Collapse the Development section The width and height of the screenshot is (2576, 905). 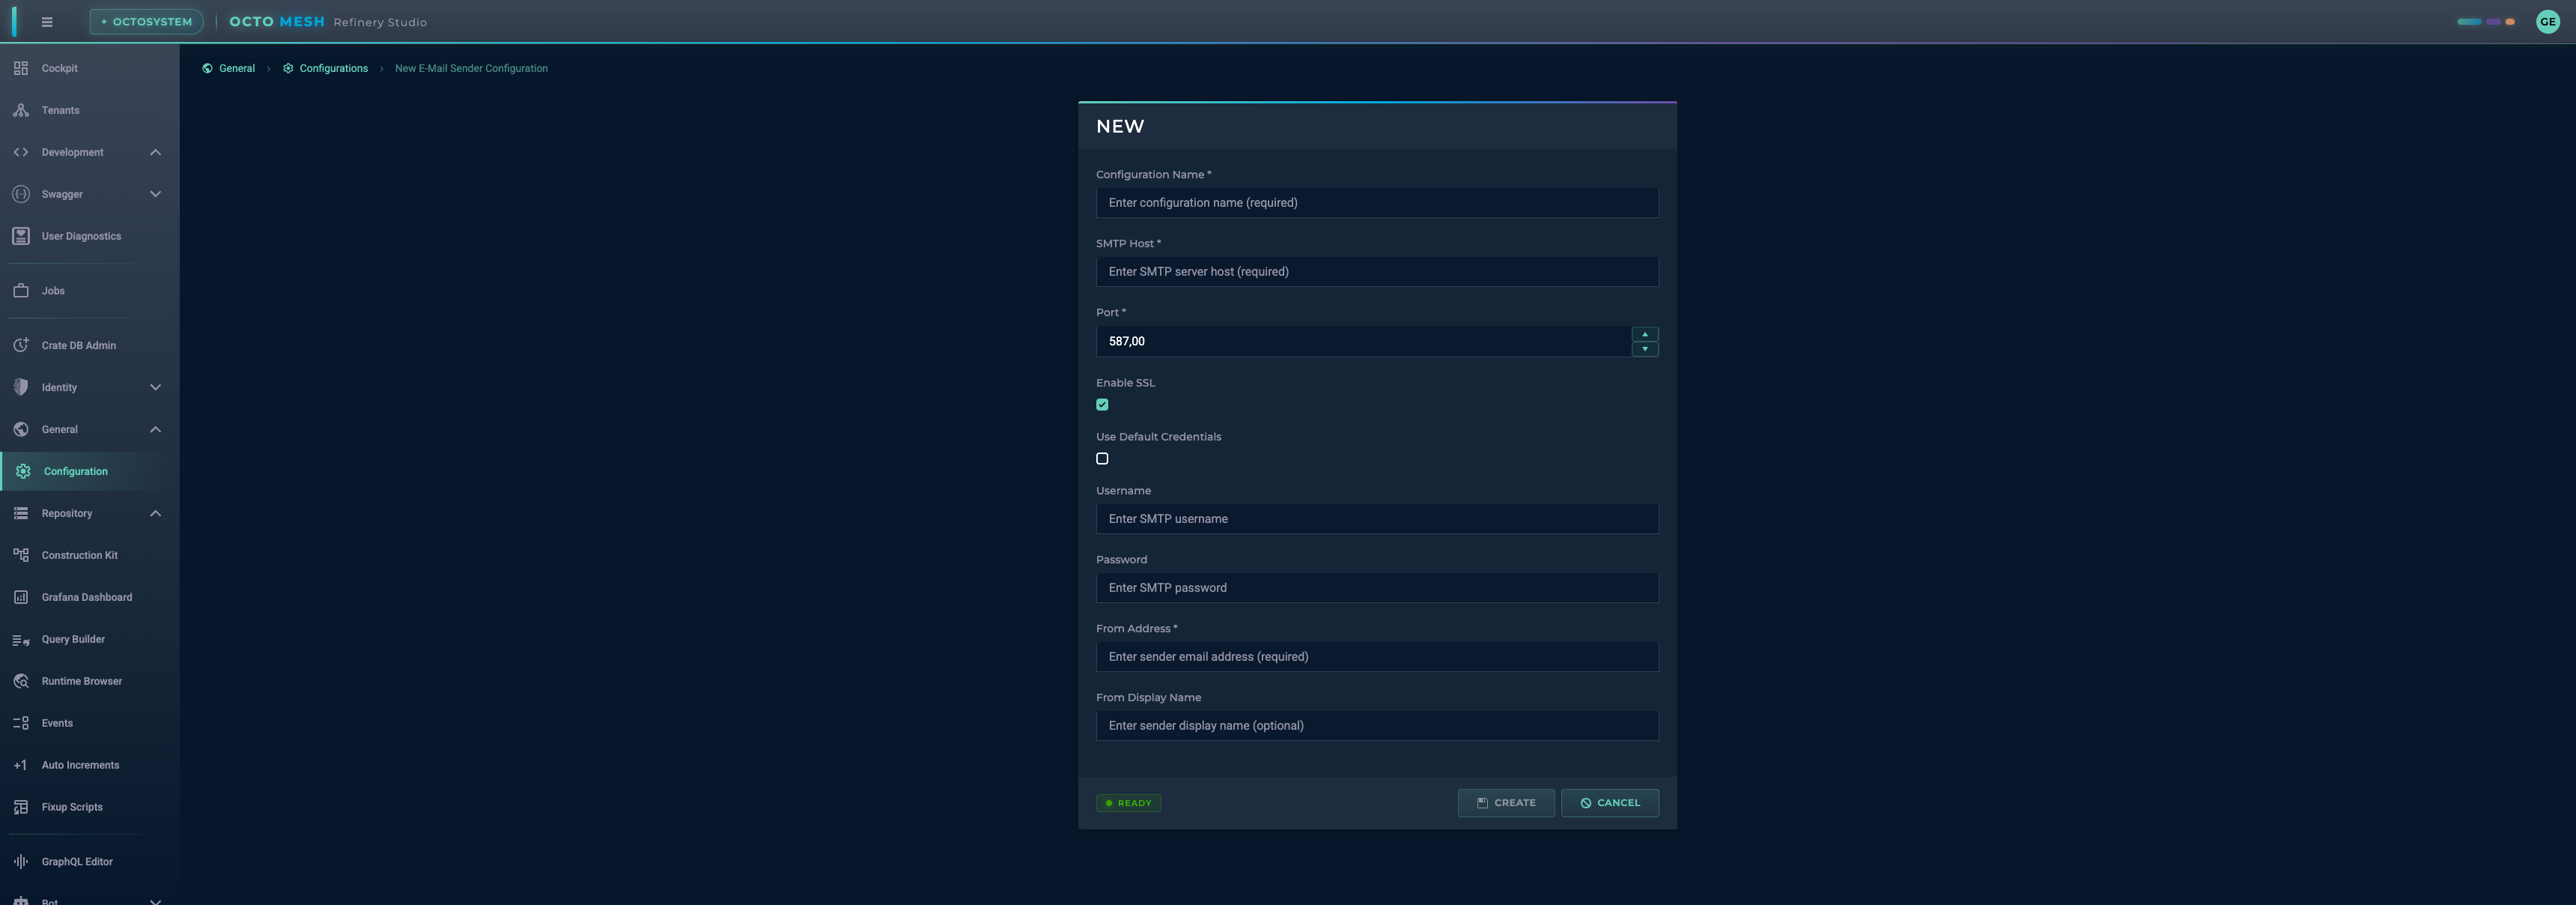click(x=155, y=152)
